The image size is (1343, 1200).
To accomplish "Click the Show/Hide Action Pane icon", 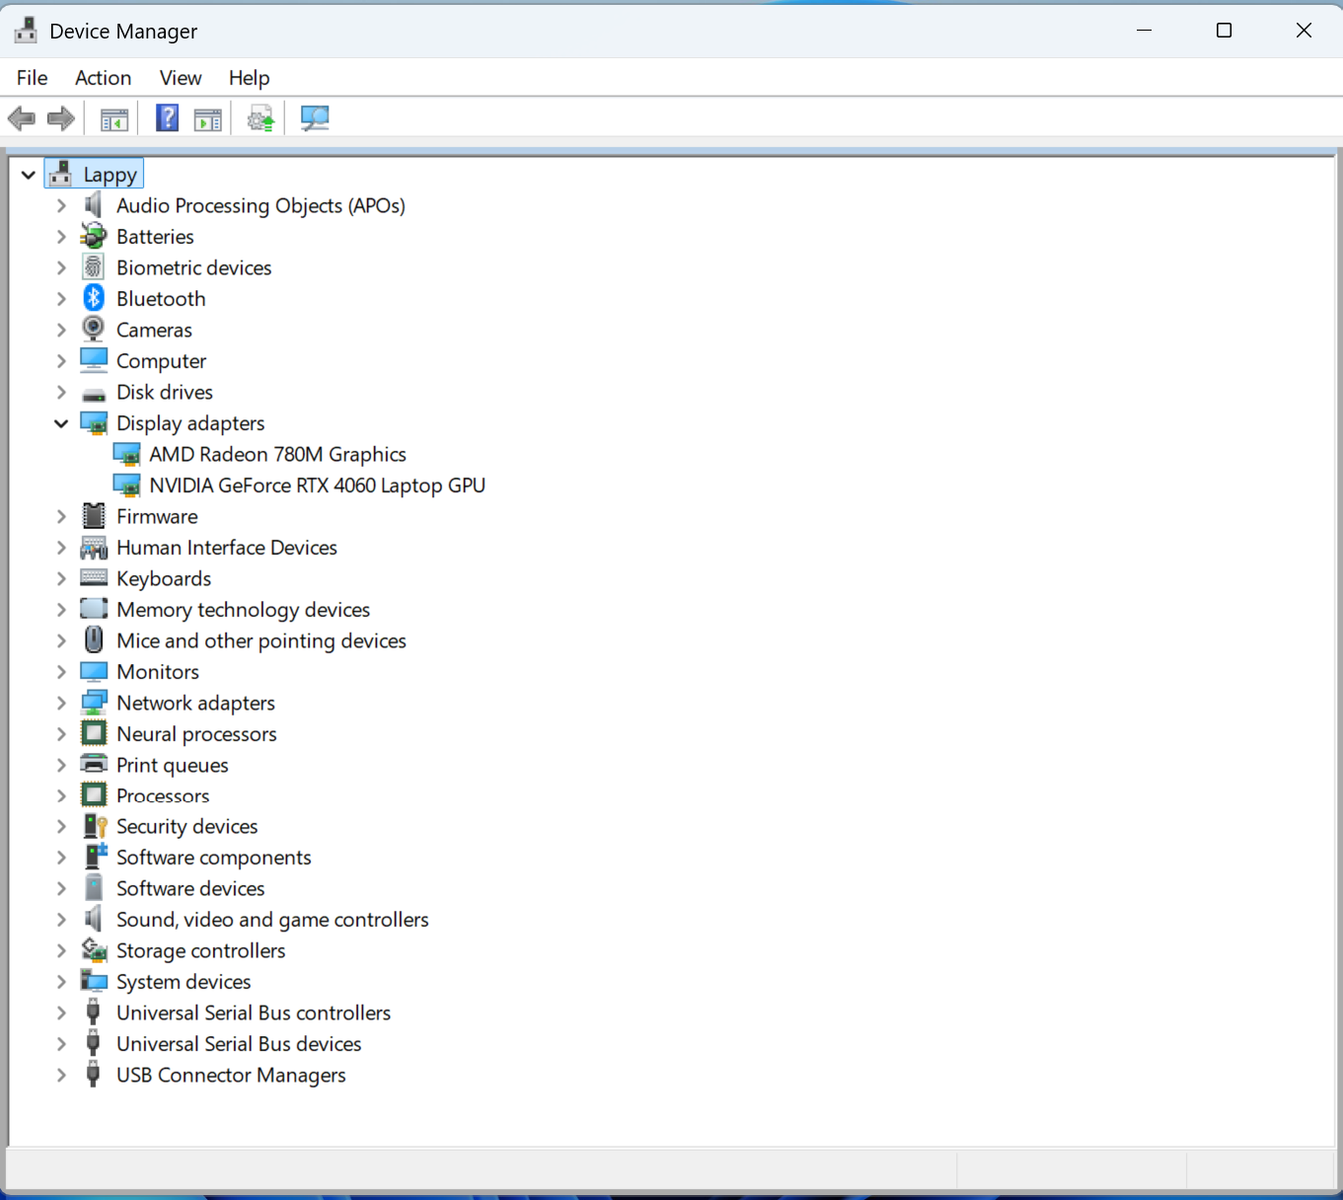I will [x=208, y=119].
